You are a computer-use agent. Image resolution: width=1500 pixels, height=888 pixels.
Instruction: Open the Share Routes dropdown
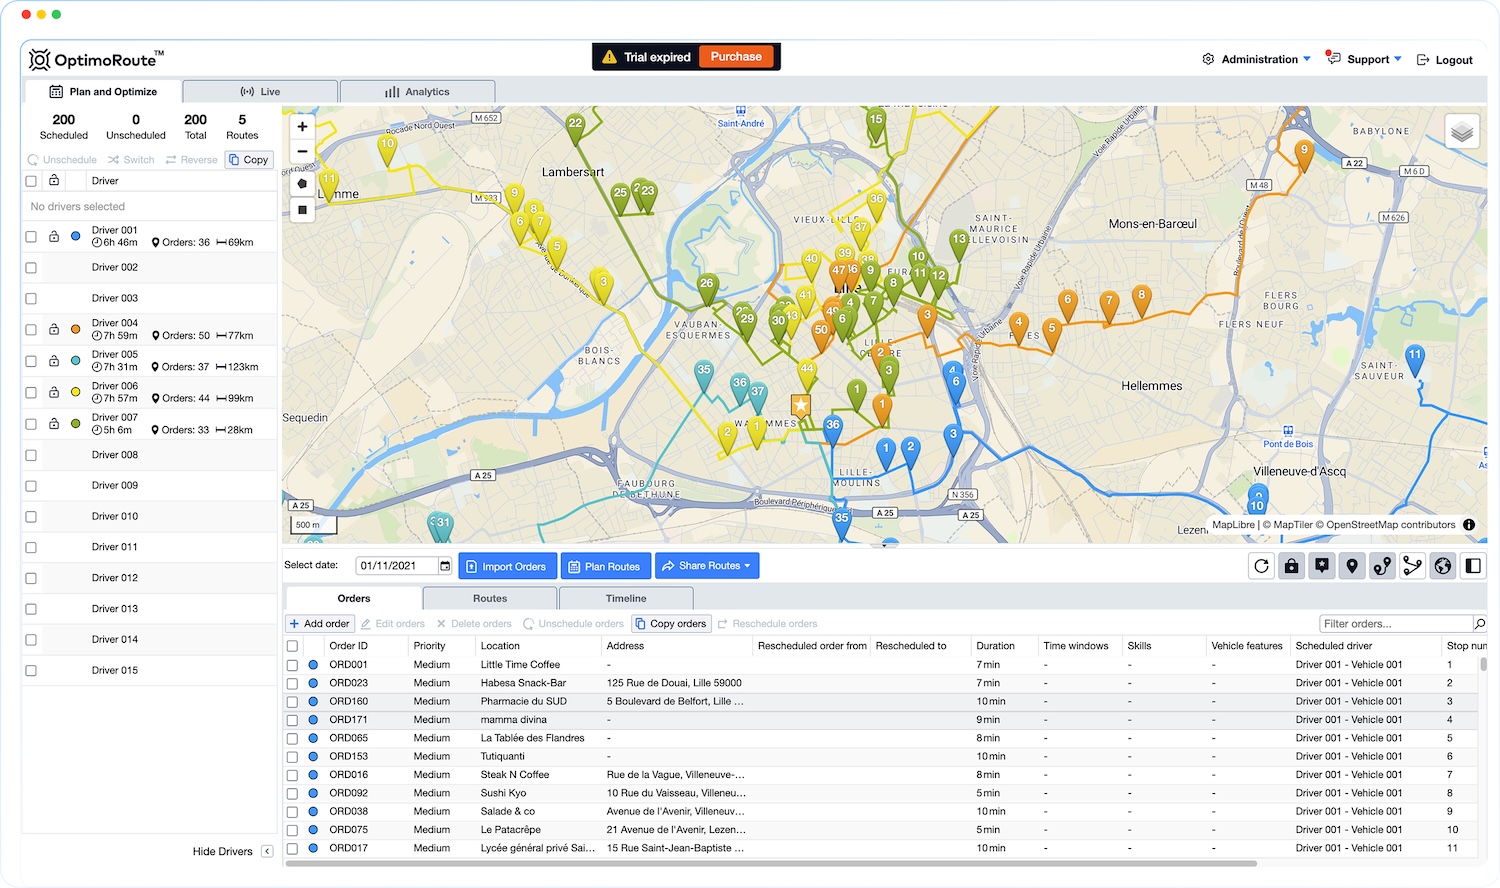tap(707, 565)
